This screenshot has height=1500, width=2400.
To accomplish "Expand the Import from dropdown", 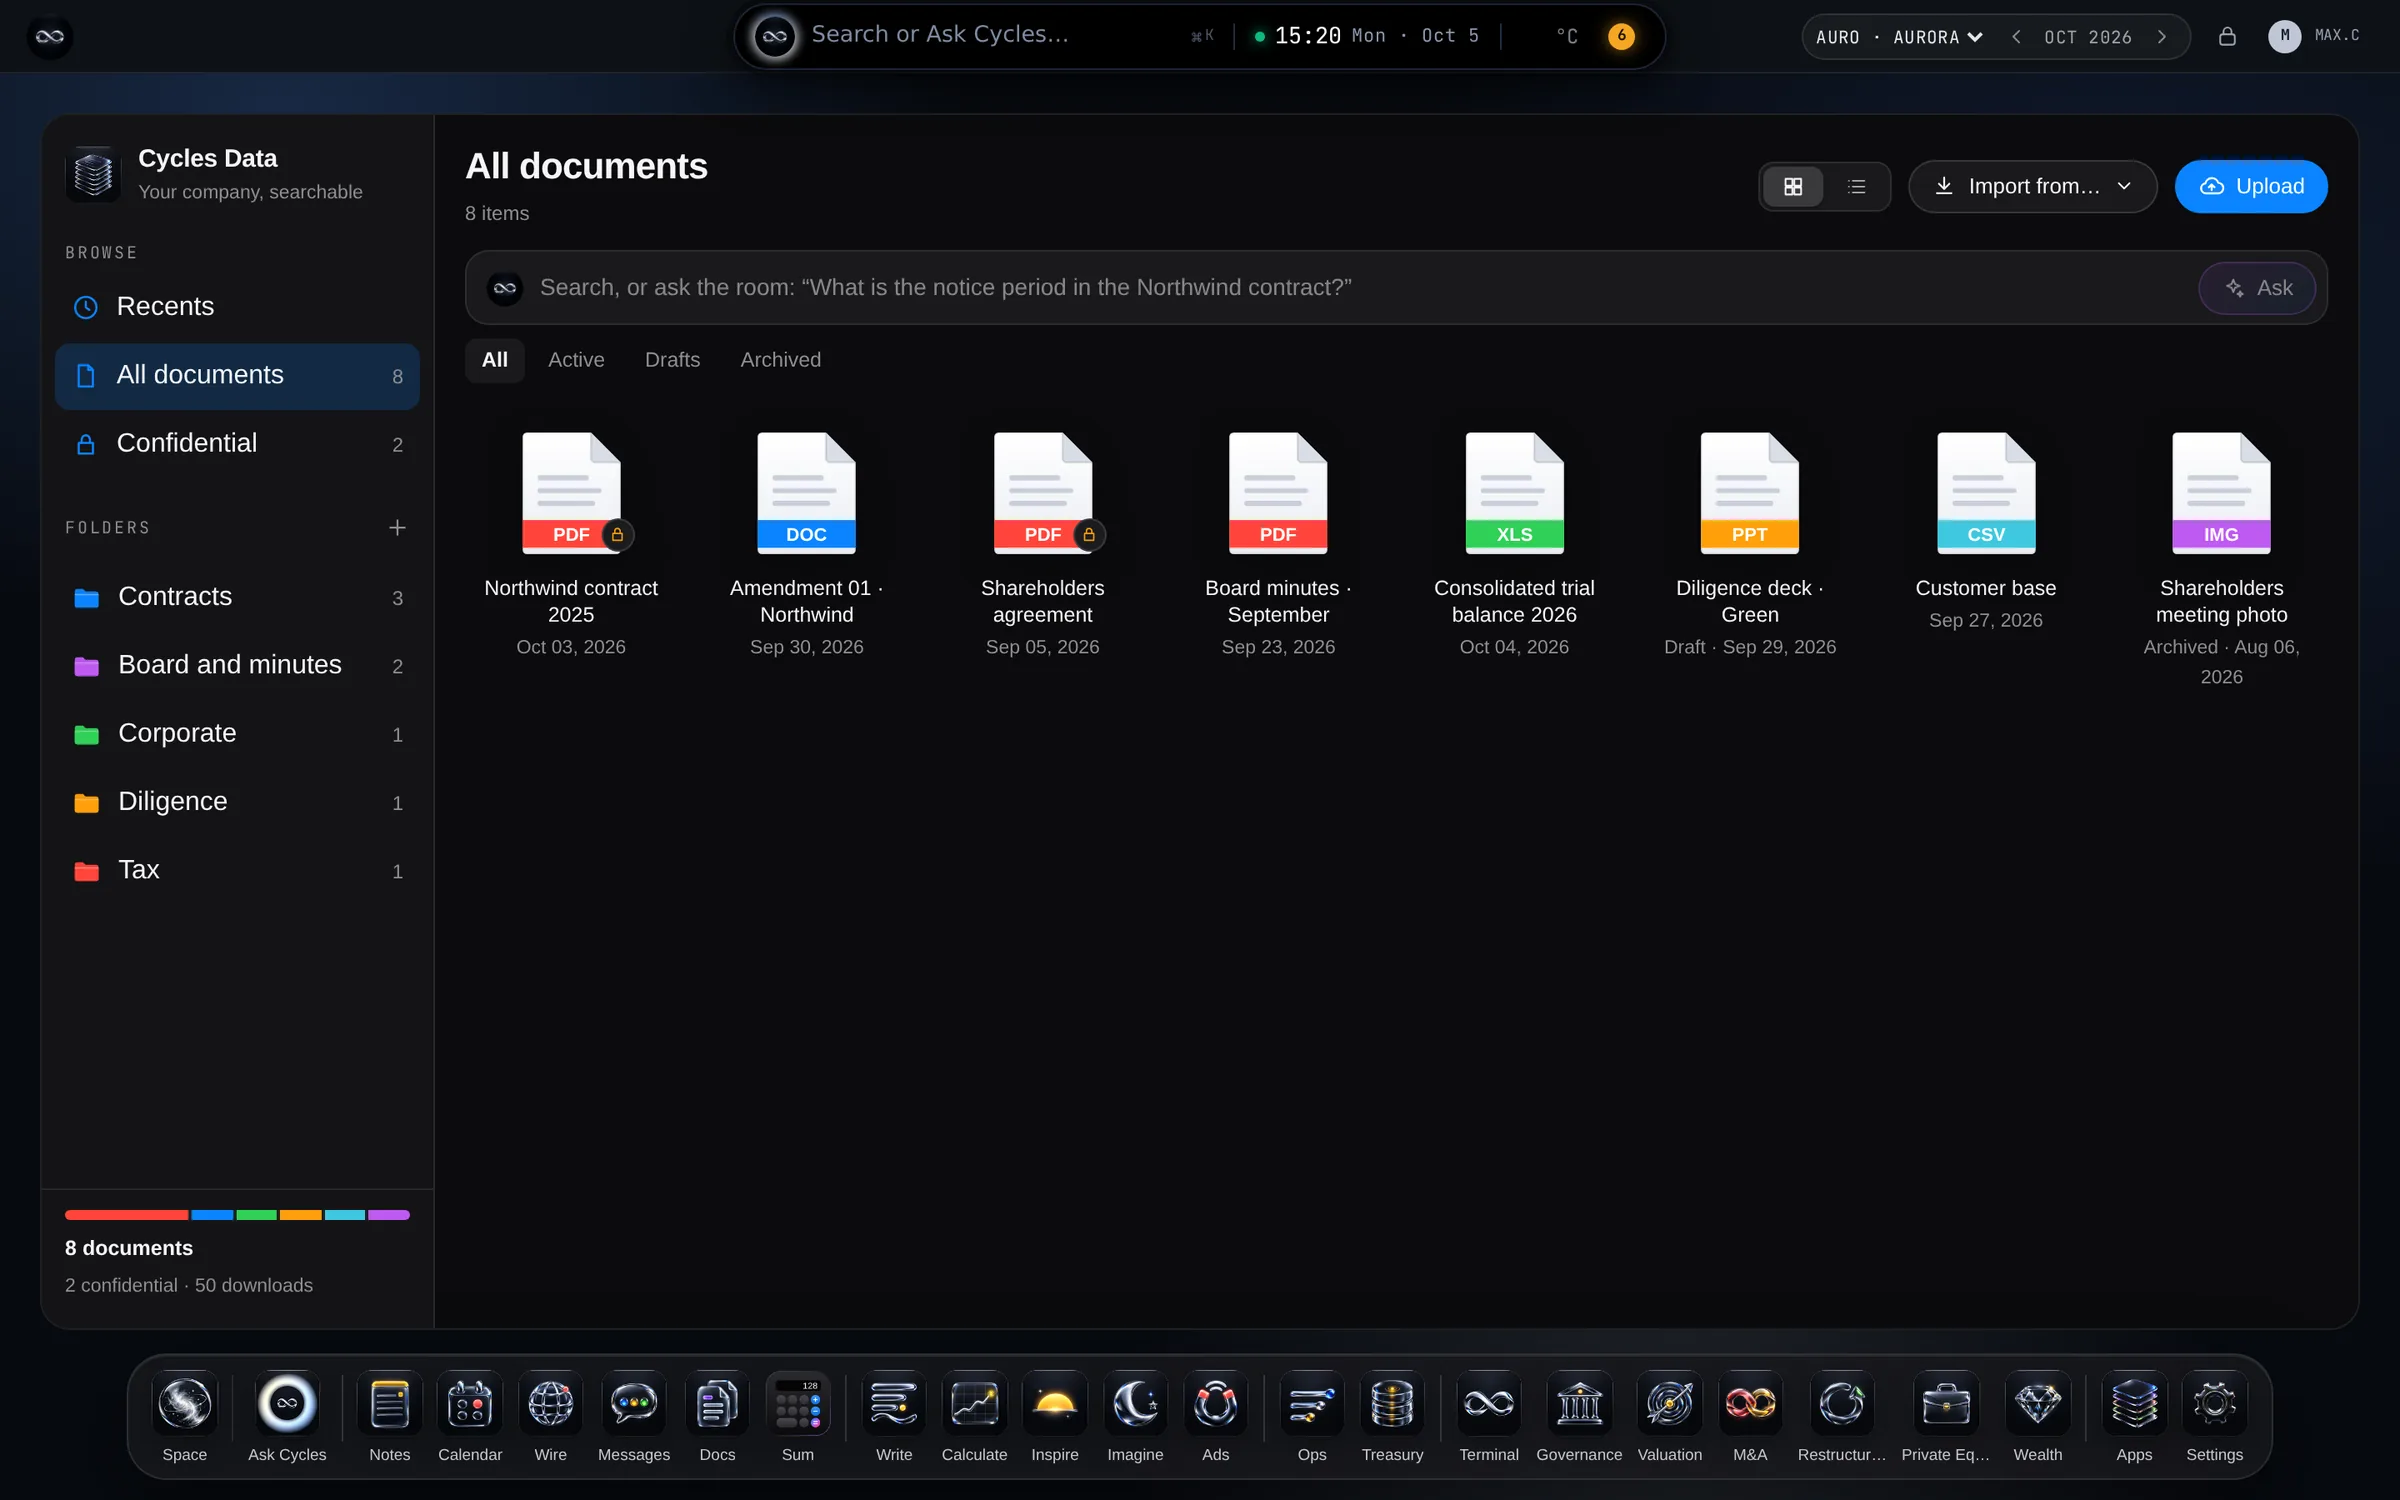I will 2032,187.
